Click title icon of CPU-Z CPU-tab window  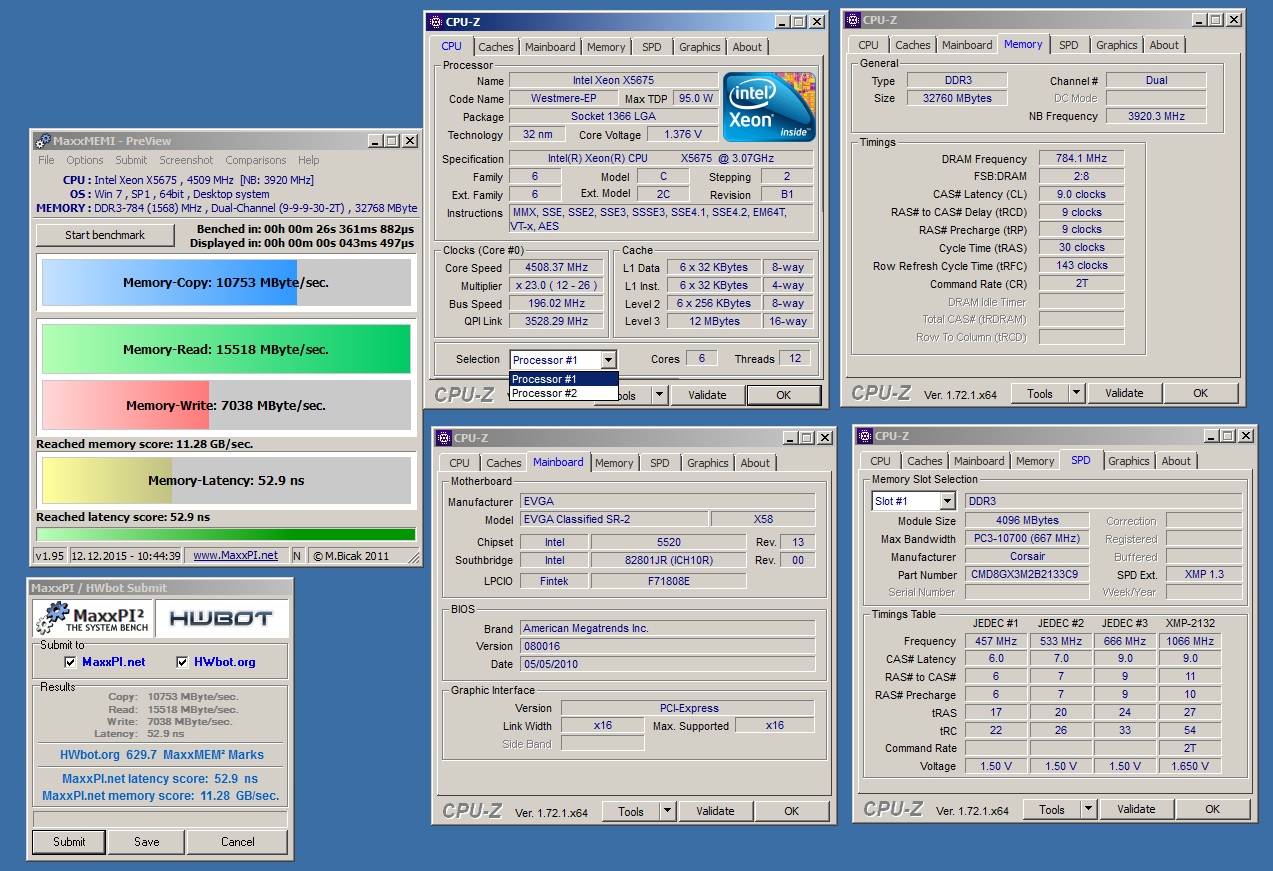(x=435, y=21)
